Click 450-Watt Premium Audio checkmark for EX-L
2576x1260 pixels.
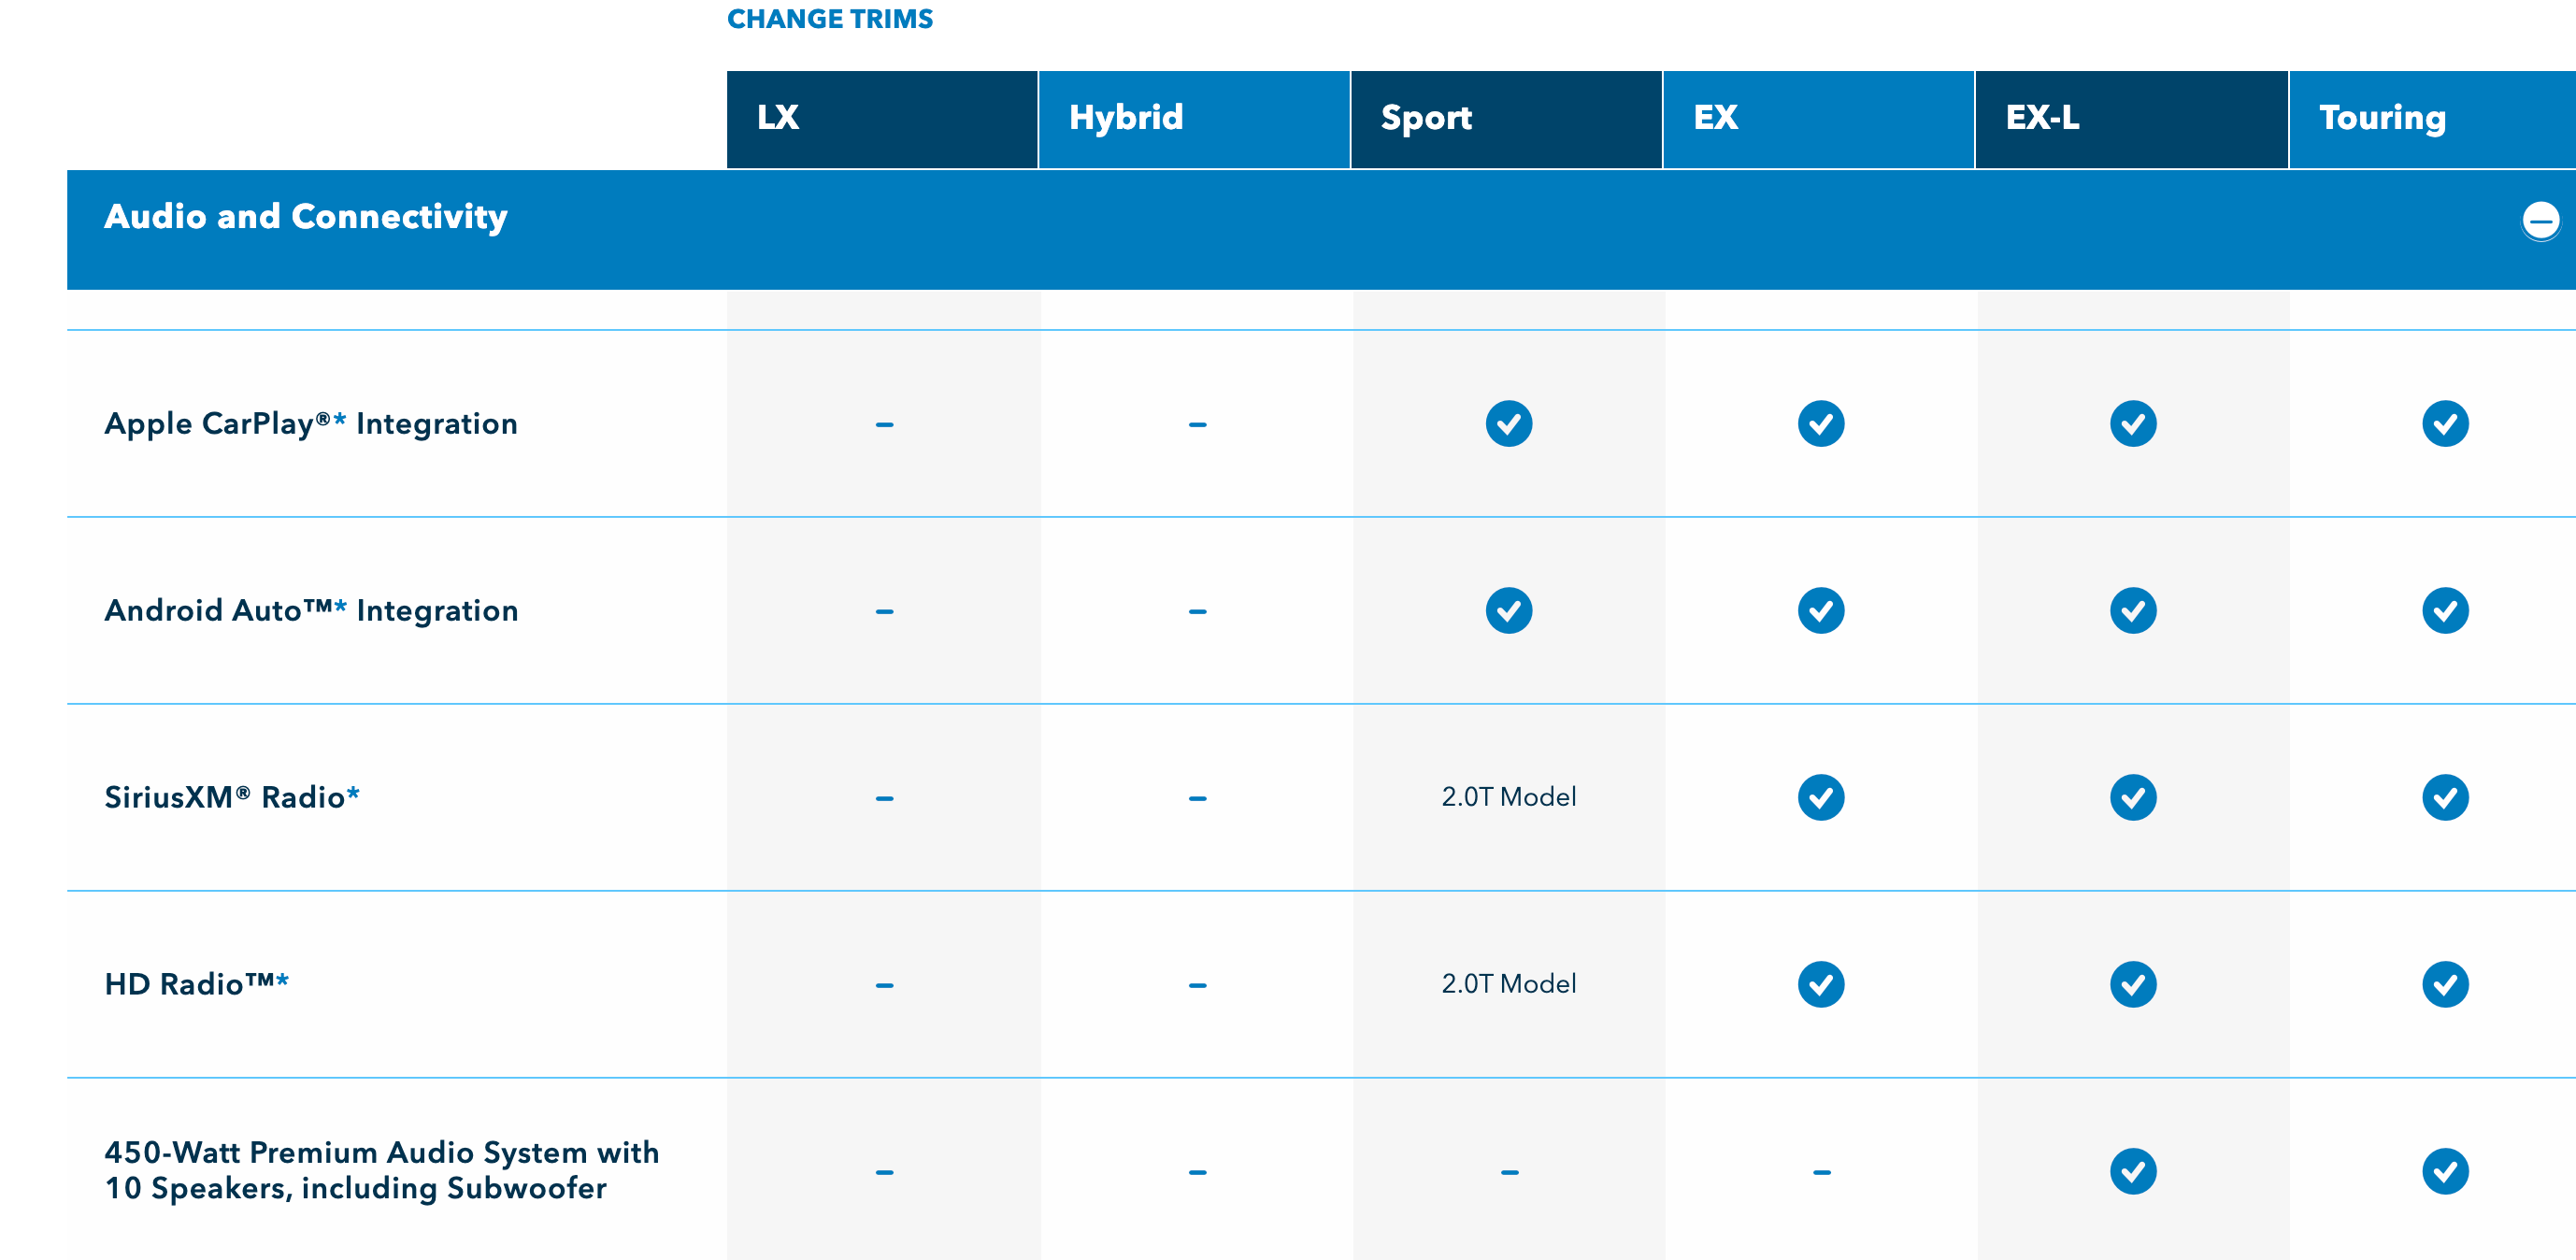2133,1172
